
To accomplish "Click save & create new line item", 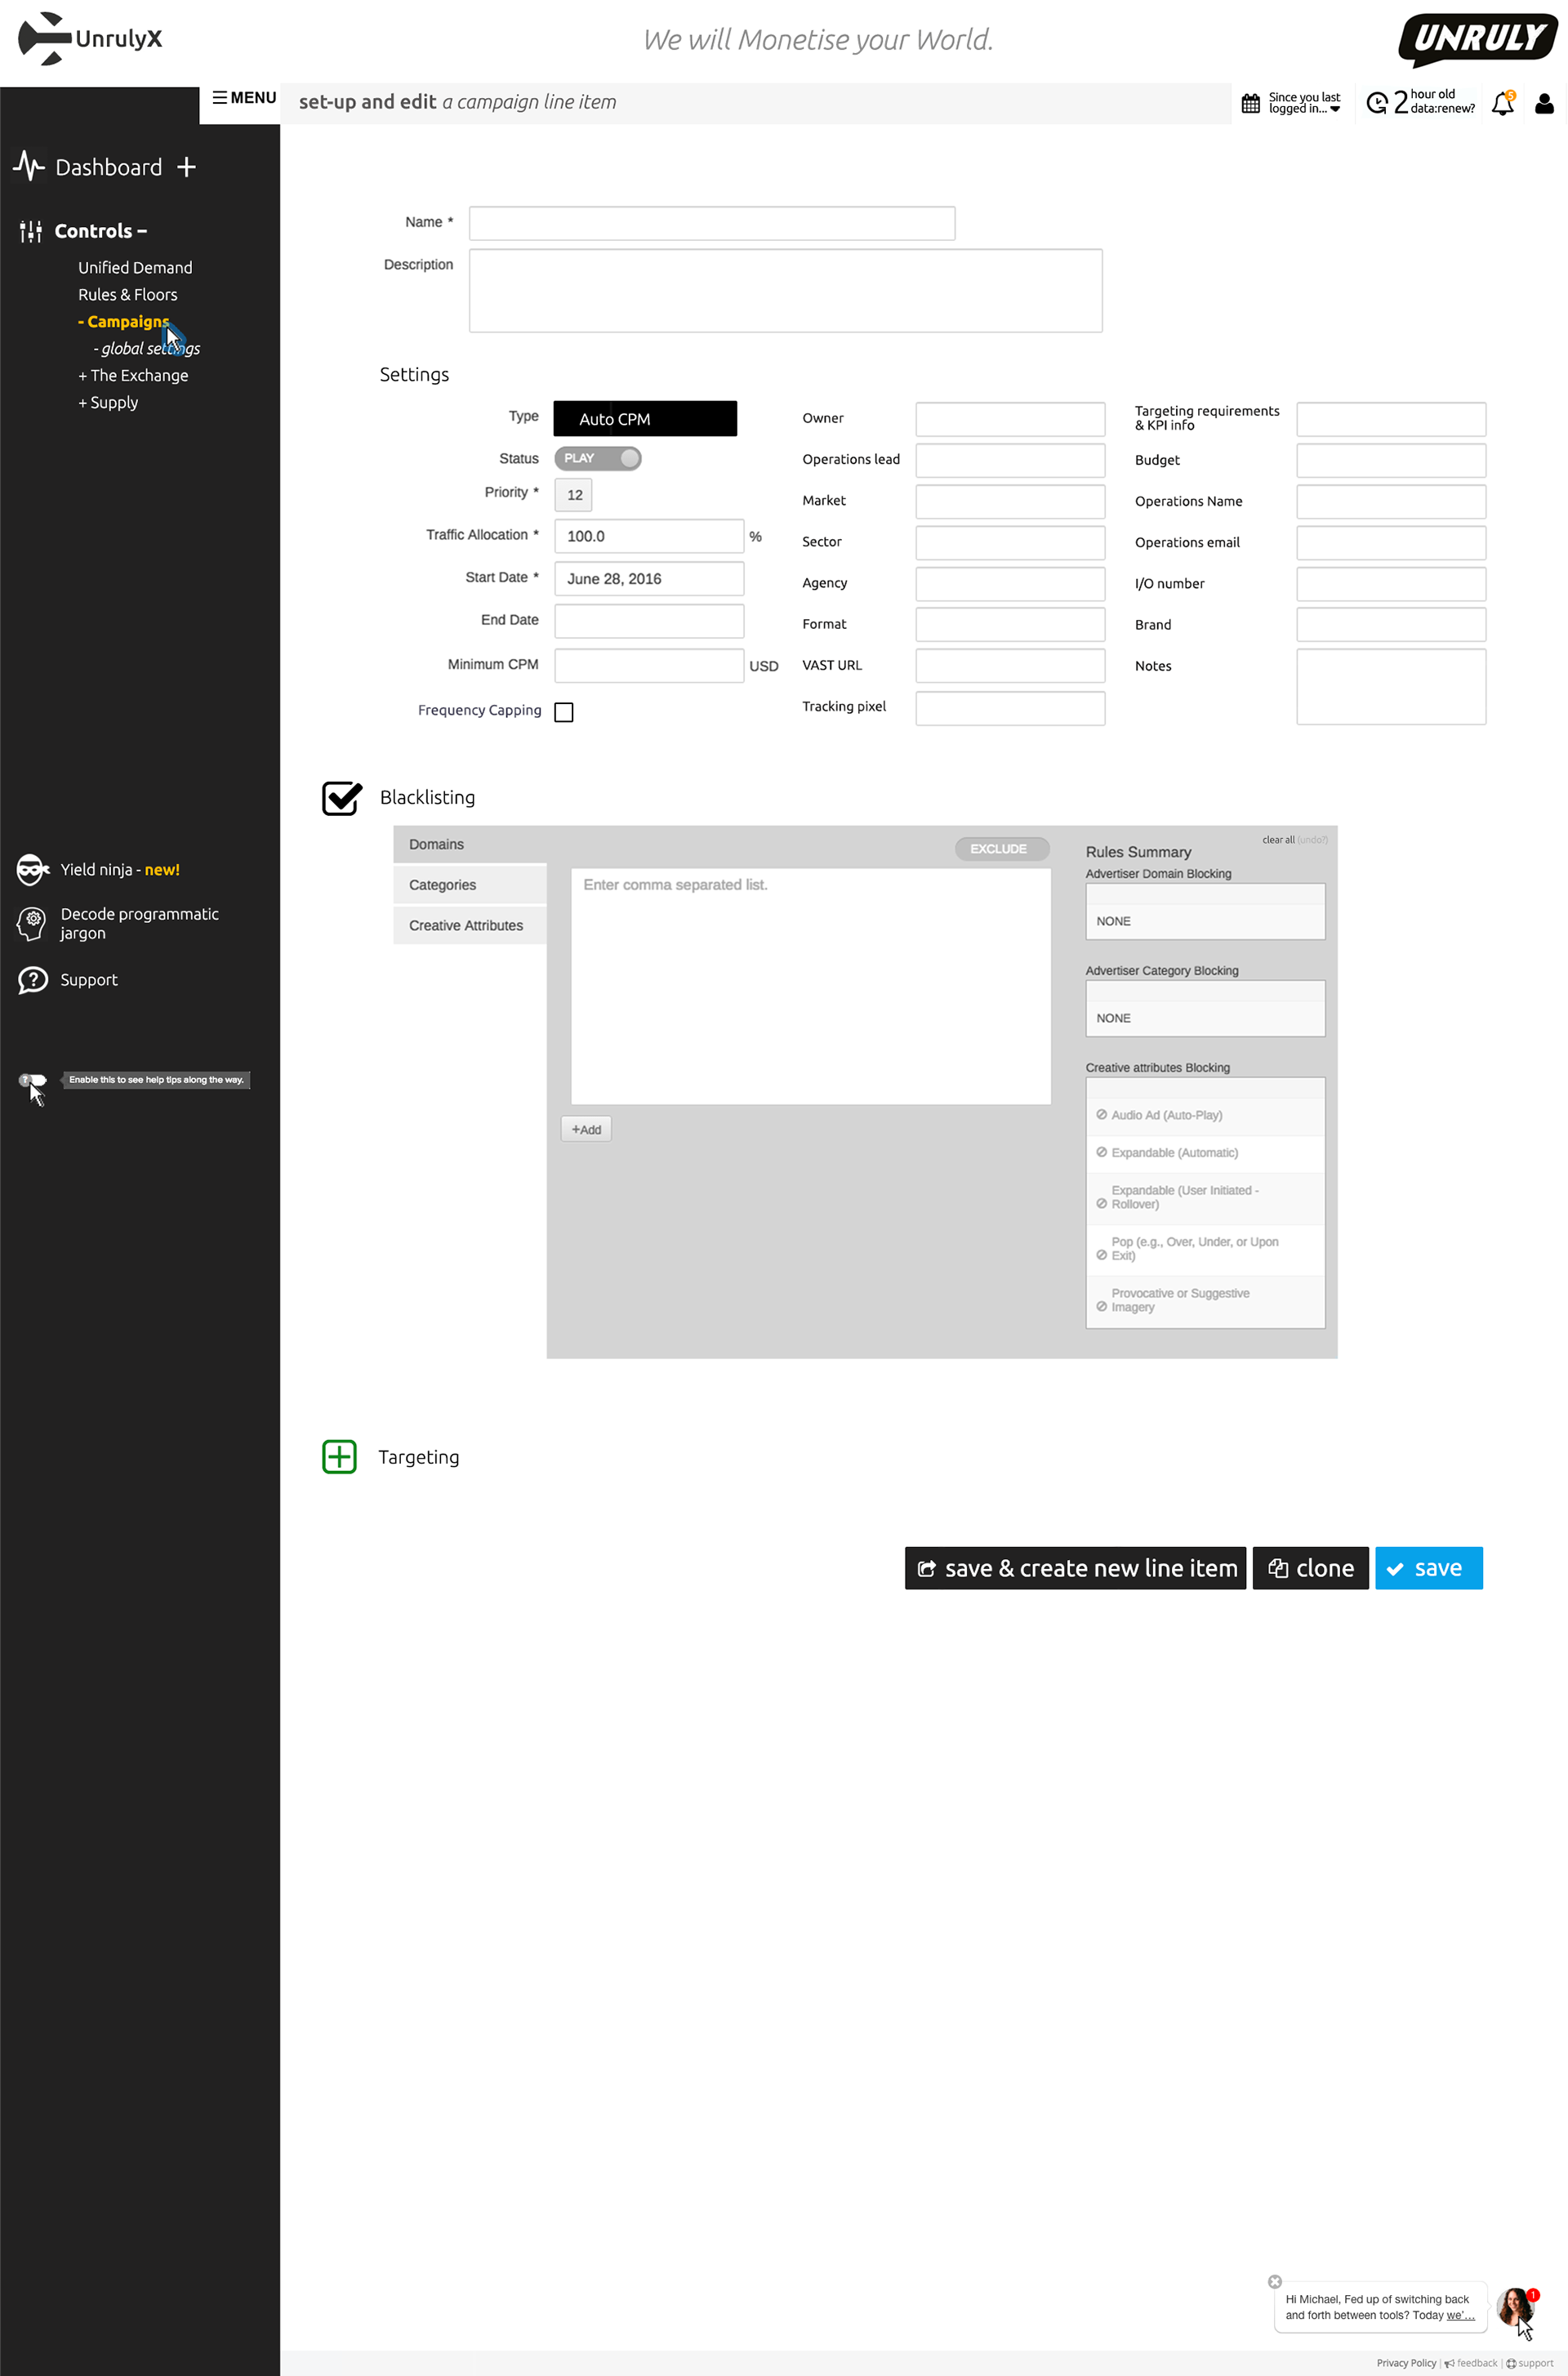I will click(1075, 1568).
